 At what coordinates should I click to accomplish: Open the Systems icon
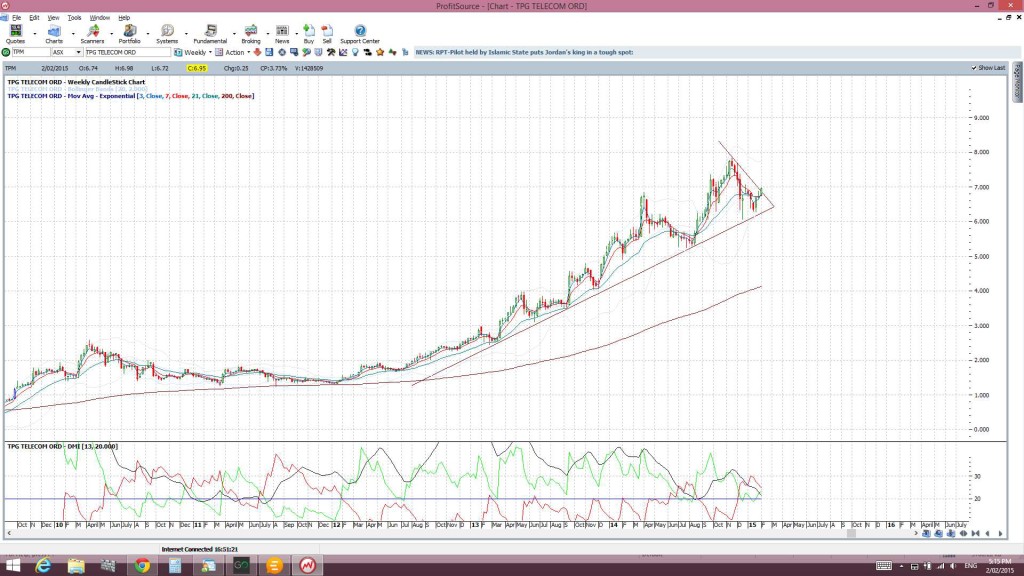coord(167,31)
